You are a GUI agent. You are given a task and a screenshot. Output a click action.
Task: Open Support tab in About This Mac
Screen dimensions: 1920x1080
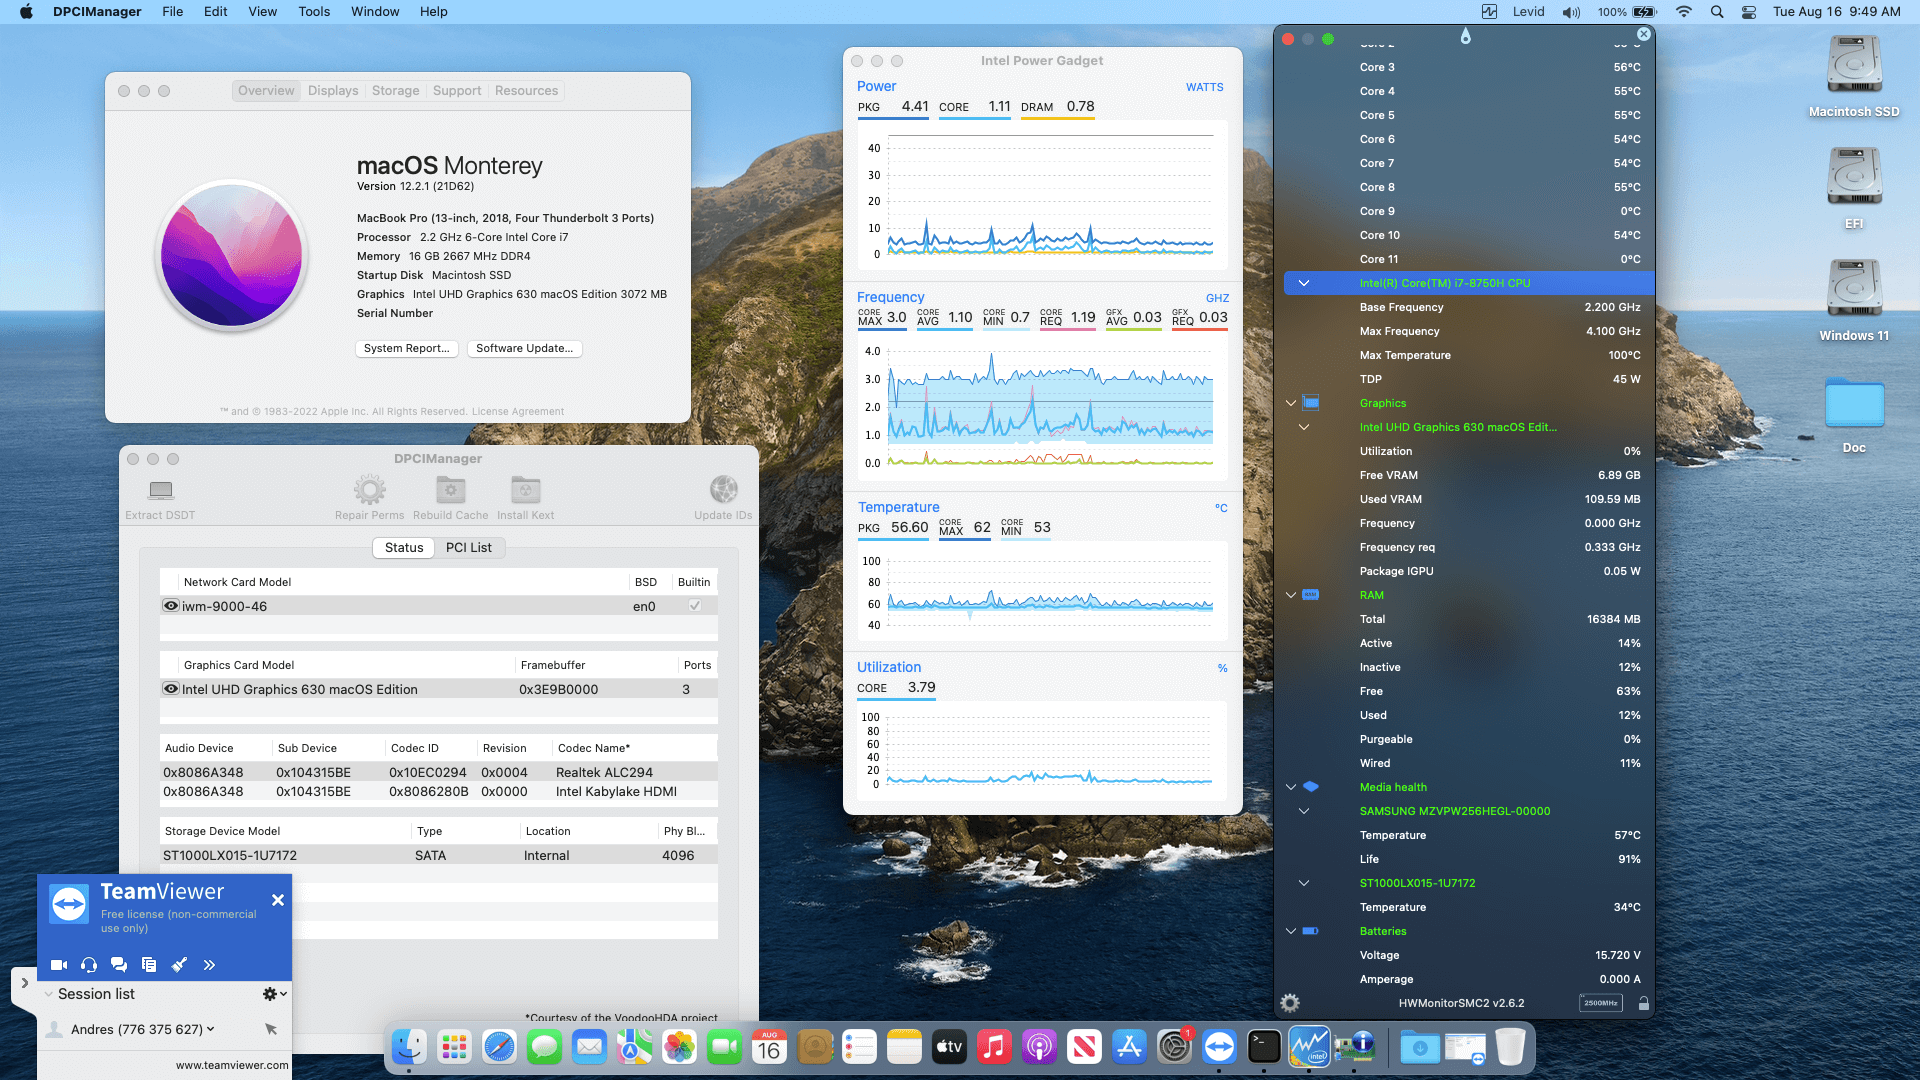pyautogui.click(x=457, y=90)
